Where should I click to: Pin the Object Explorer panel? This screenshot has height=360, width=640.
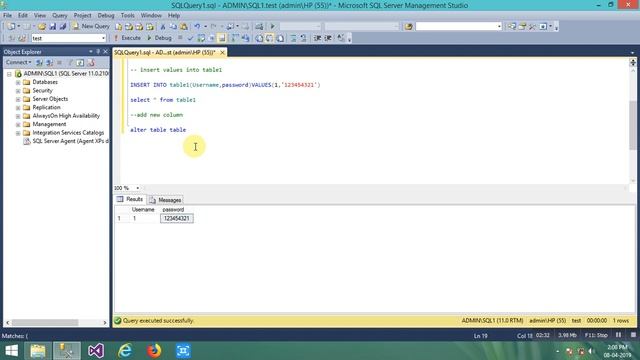[98, 52]
